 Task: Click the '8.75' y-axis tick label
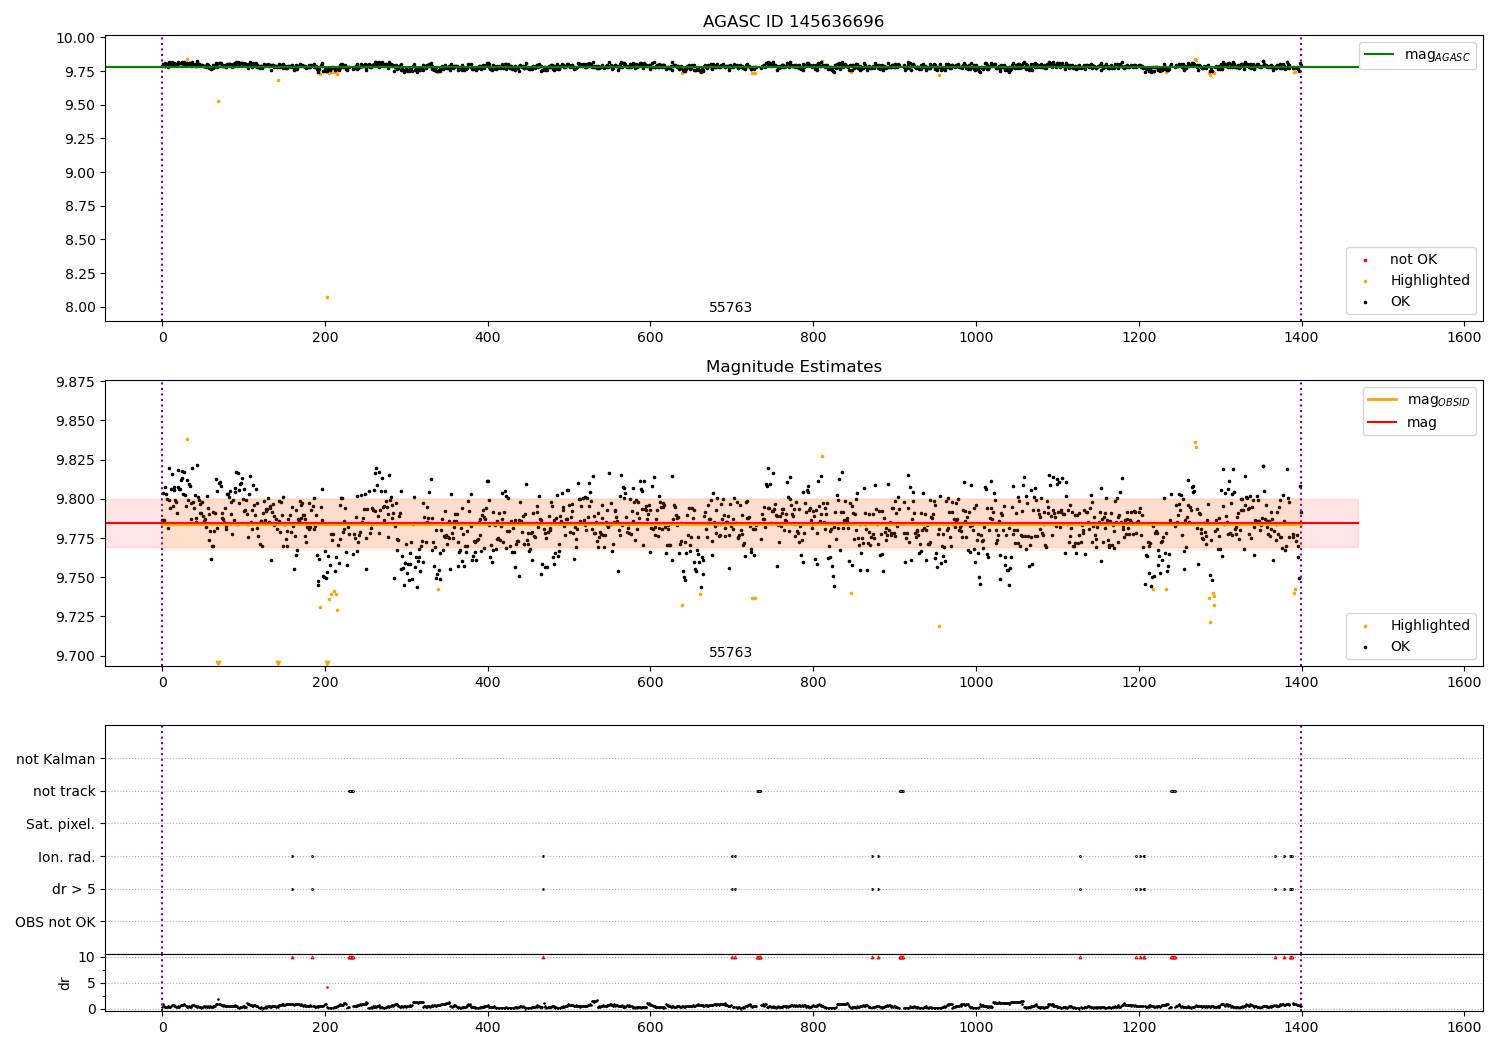(x=80, y=206)
